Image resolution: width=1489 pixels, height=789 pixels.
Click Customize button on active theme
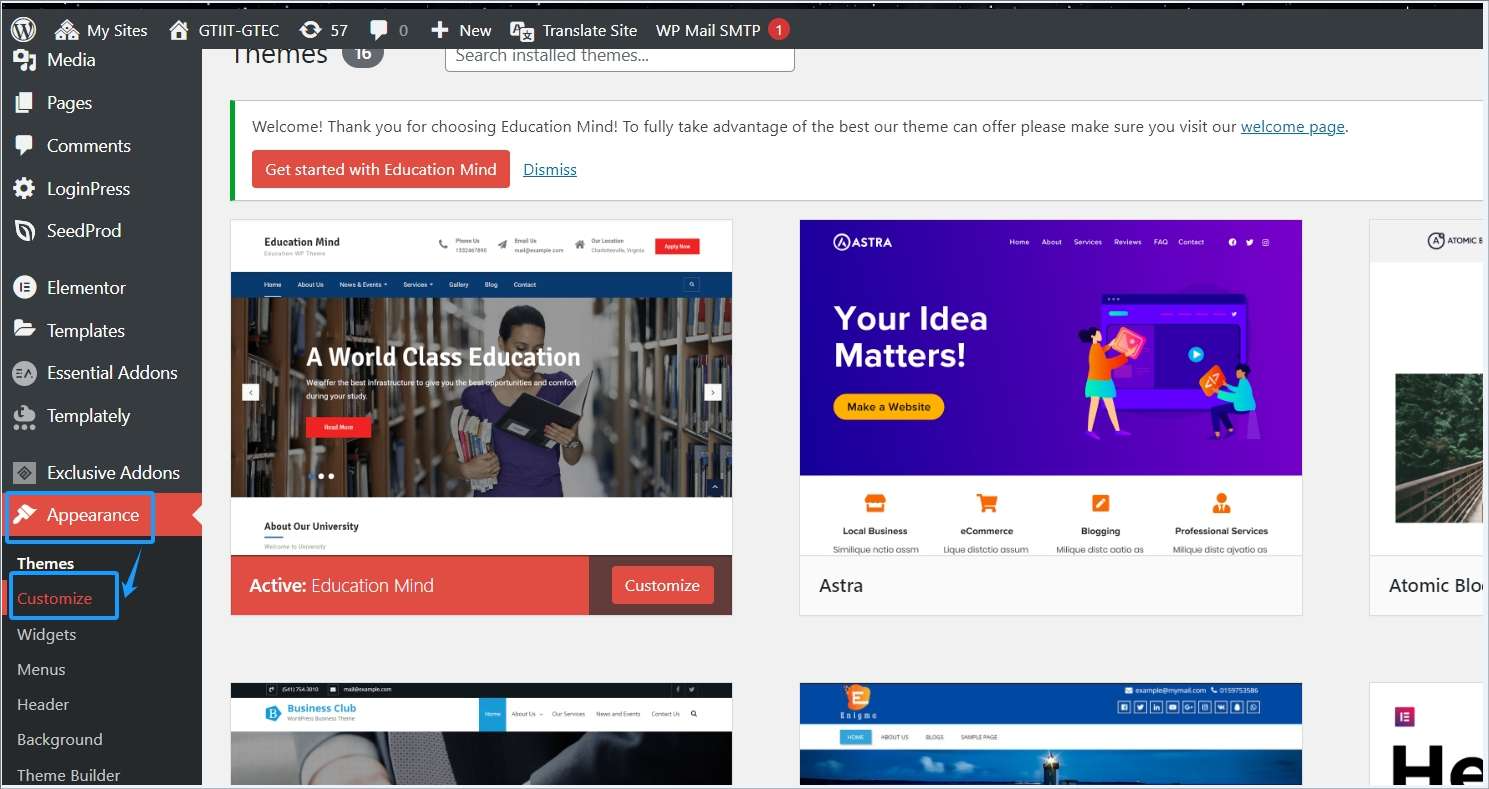pyautogui.click(x=662, y=585)
